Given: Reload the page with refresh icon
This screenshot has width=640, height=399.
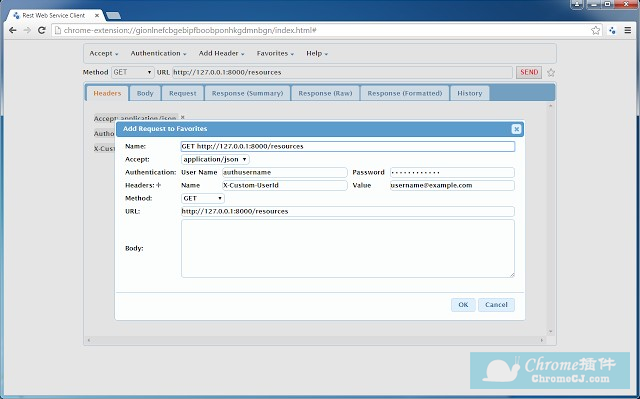Looking at the screenshot, I should [42, 30].
